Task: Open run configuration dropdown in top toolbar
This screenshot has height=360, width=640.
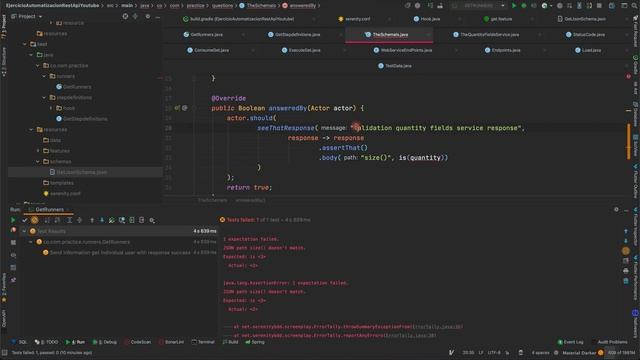Action: coord(478,6)
